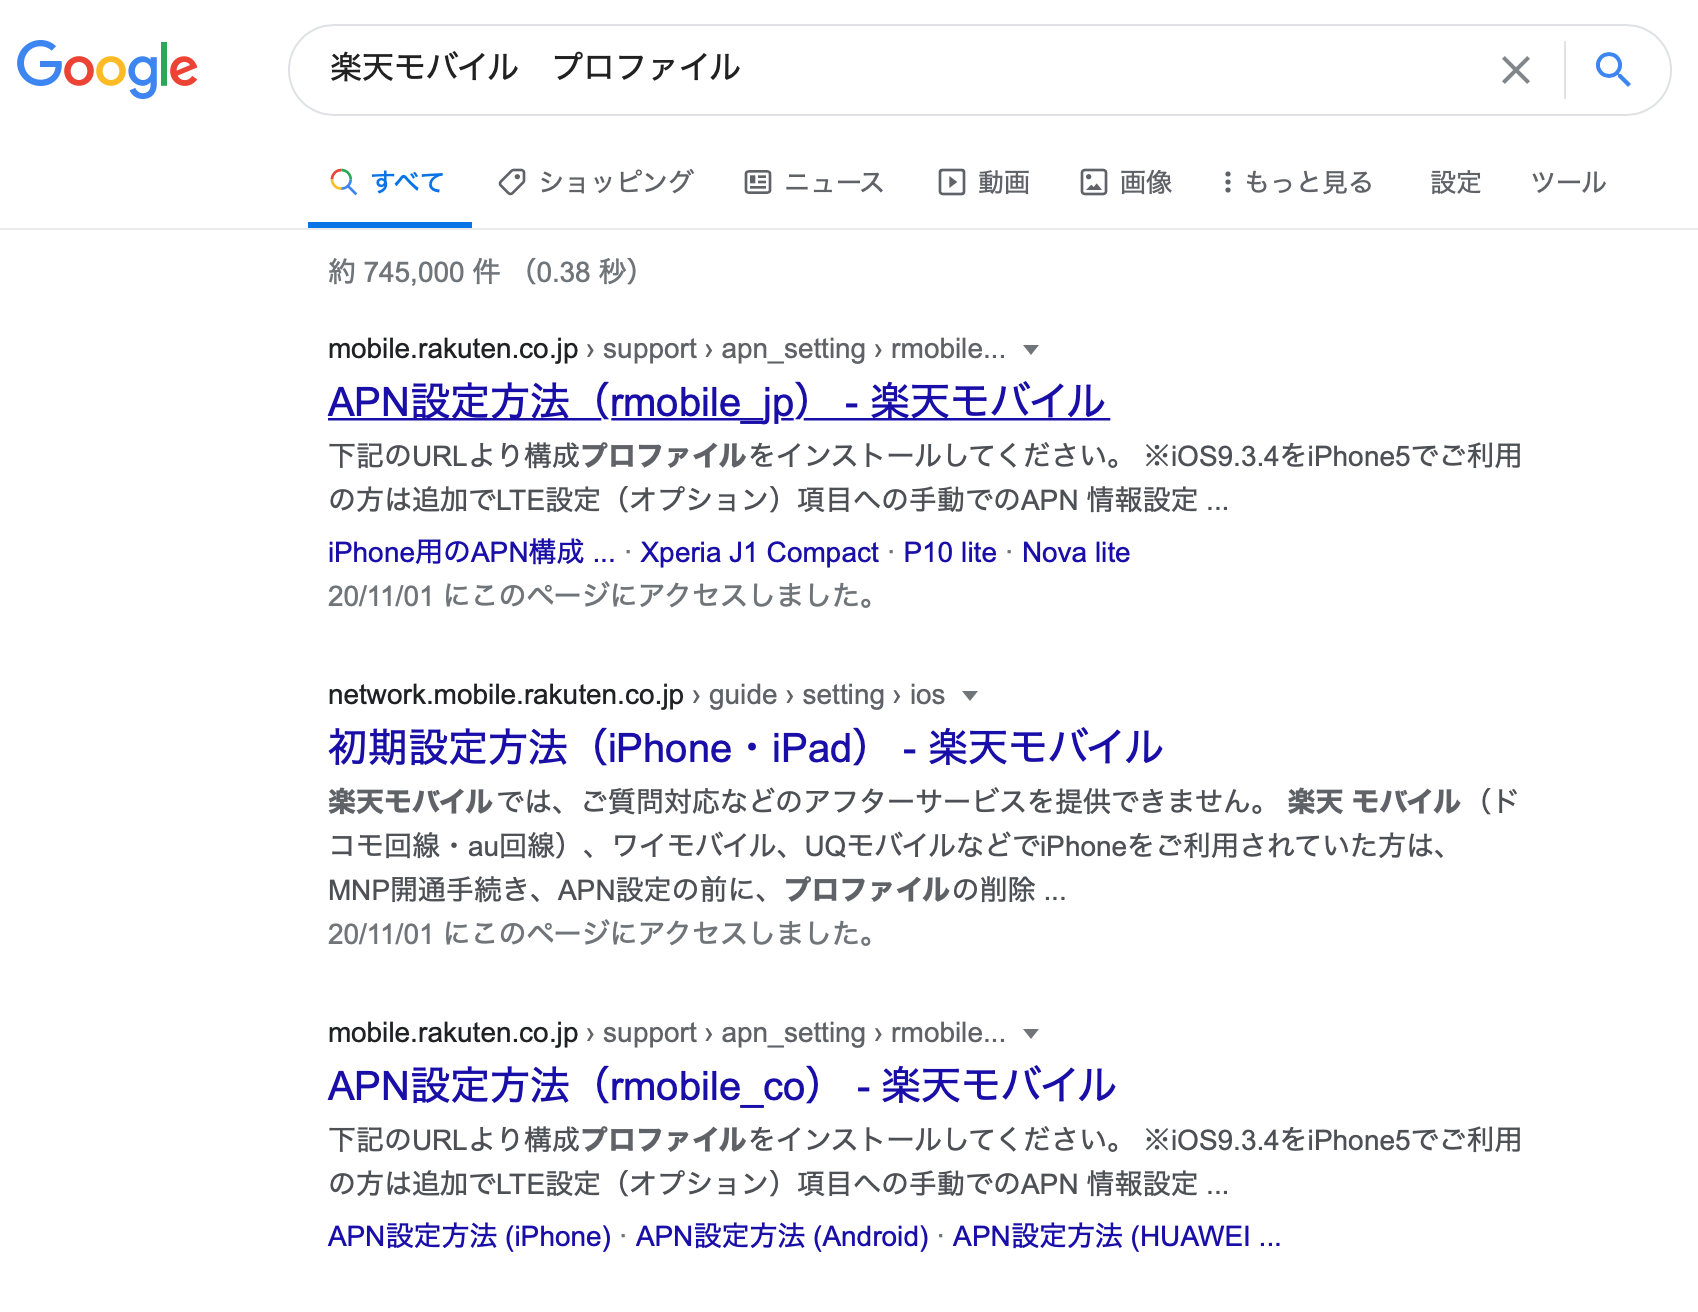Open the Xperia J1 Compact sitelink
Image resolution: width=1698 pixels, height=1312 pixels.
[x=759, y=552]
